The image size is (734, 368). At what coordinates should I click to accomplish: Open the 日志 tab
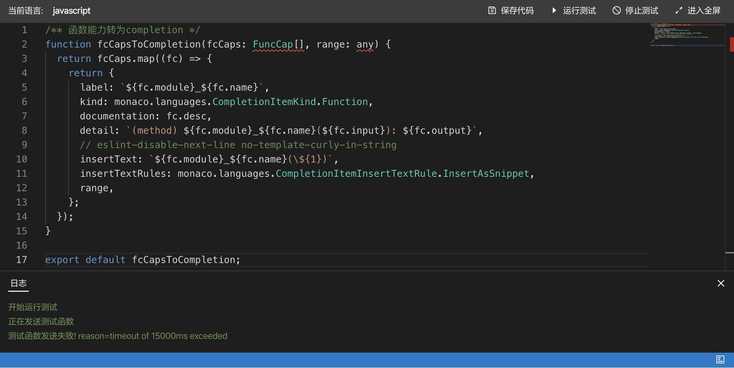(18, 283)
